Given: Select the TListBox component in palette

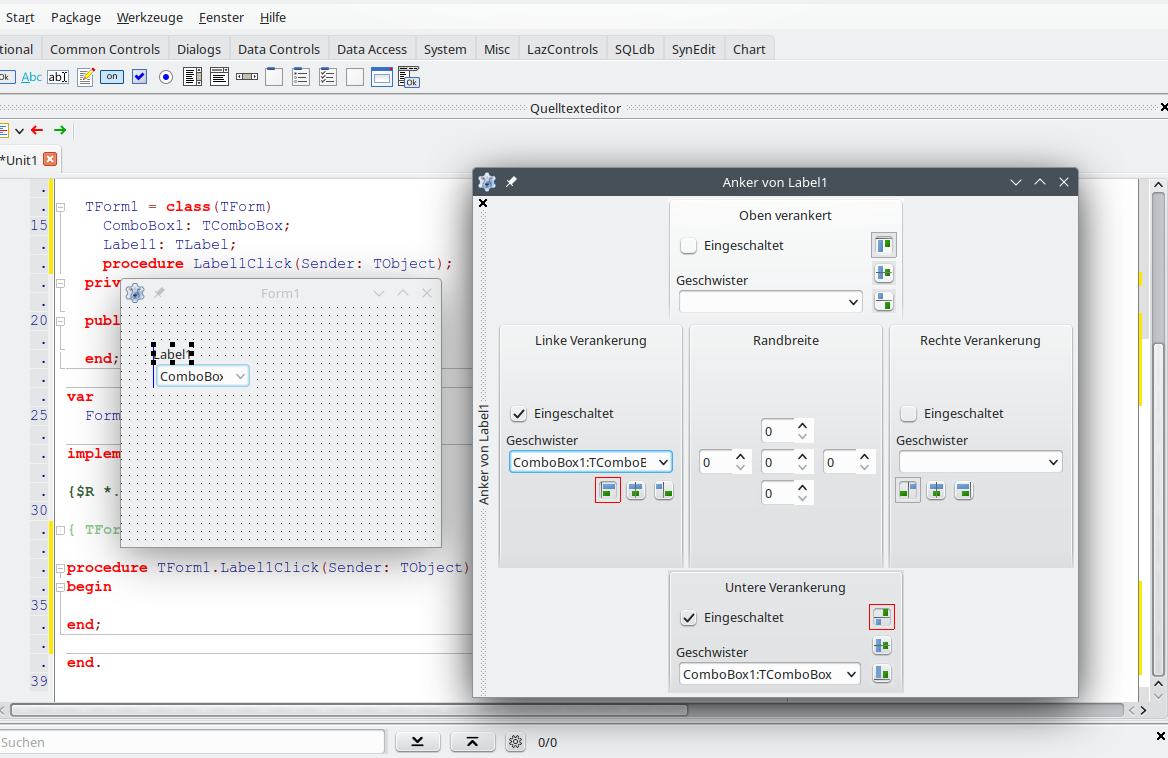Looking at the screenshot, I should (192, 77).
